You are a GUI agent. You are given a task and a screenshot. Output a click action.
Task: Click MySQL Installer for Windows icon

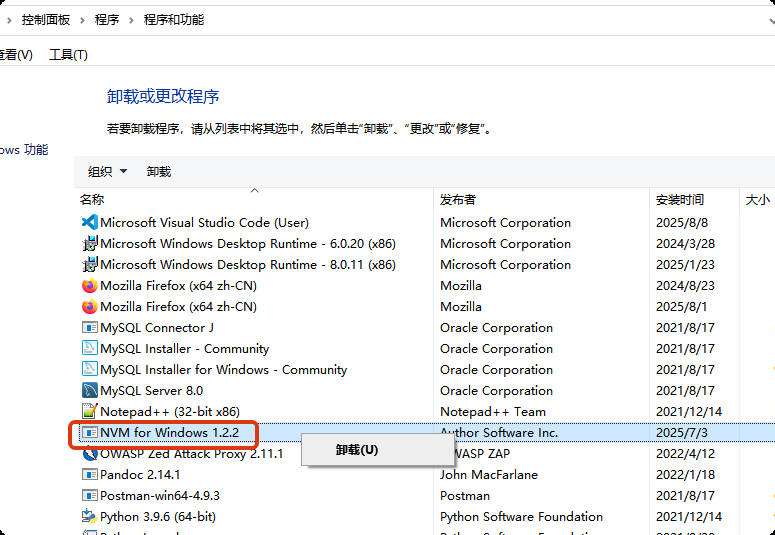[89, 370]
